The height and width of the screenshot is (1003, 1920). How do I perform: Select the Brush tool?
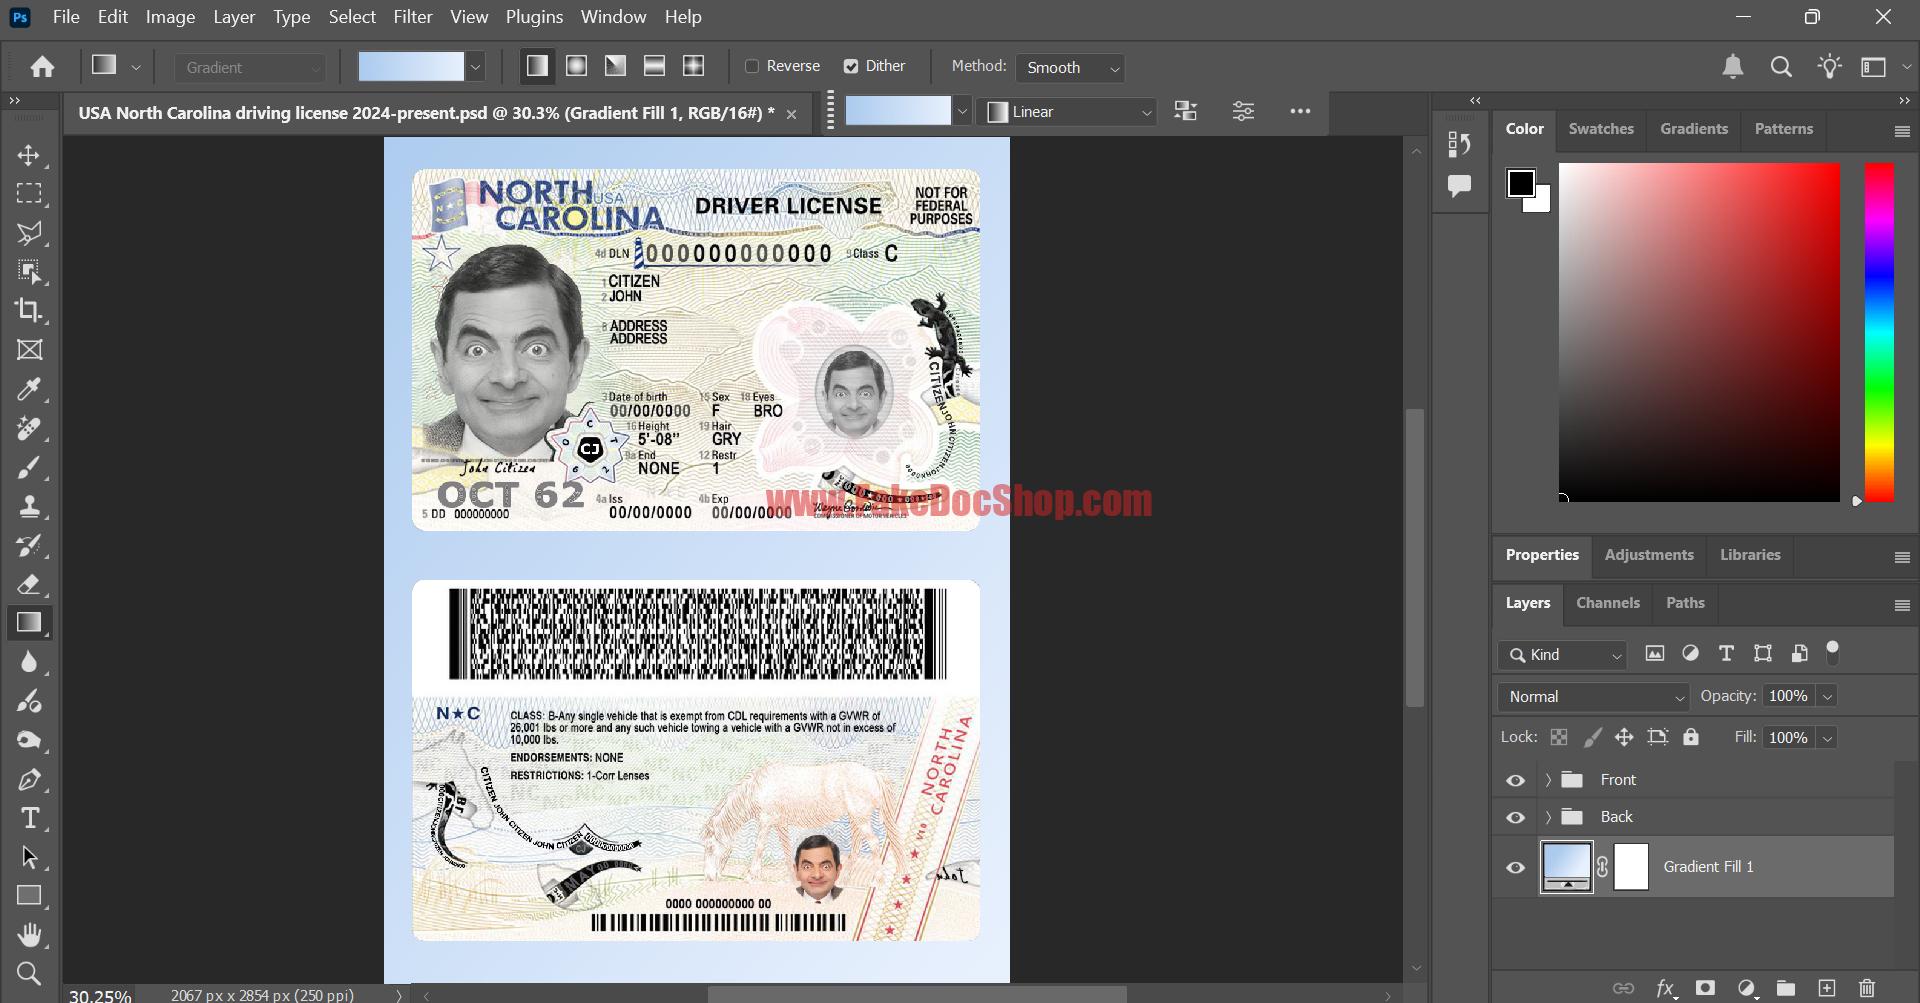(29, 467)
